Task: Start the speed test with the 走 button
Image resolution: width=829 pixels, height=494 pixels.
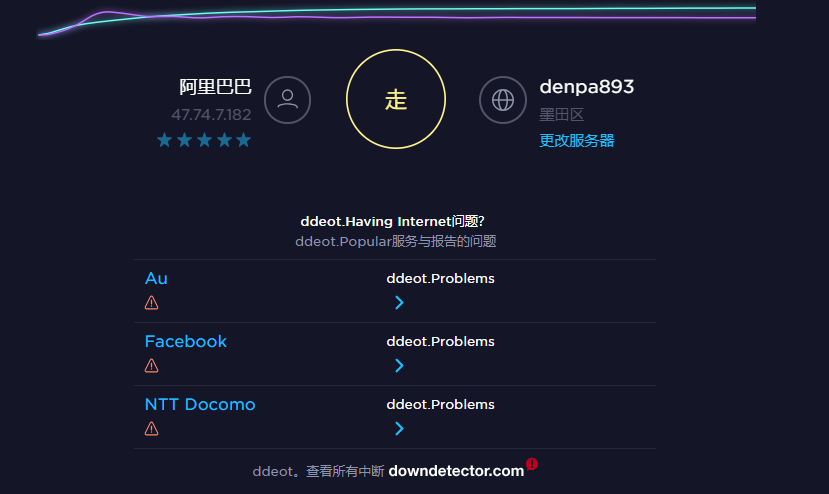Action: (396, 99)
